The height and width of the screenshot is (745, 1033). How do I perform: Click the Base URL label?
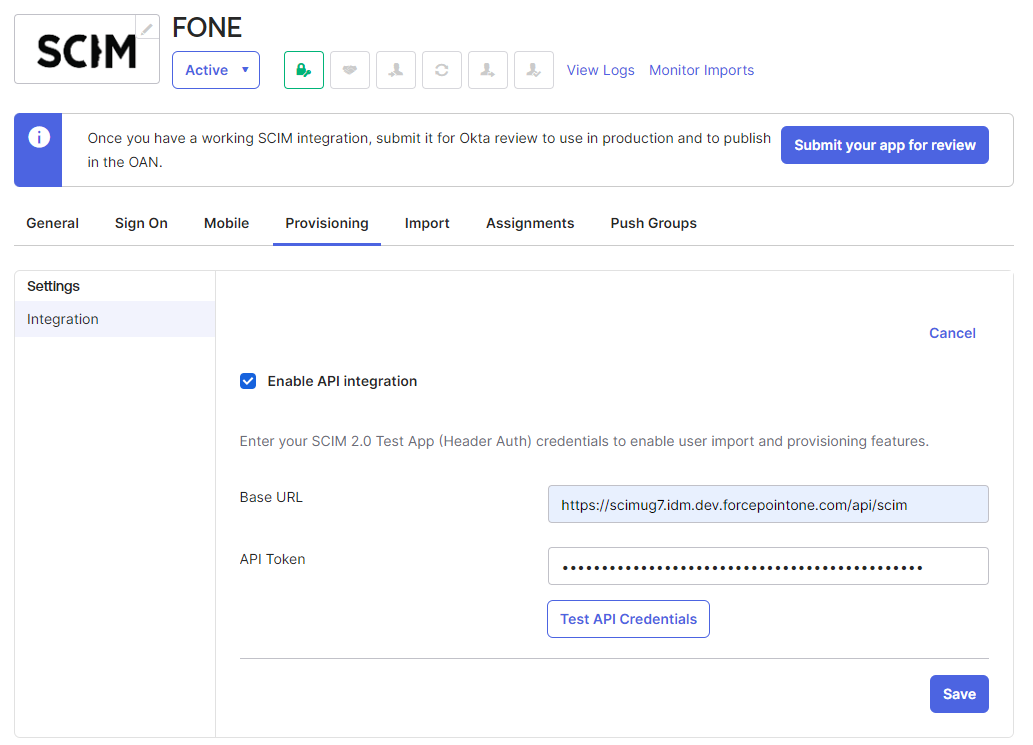271,497
